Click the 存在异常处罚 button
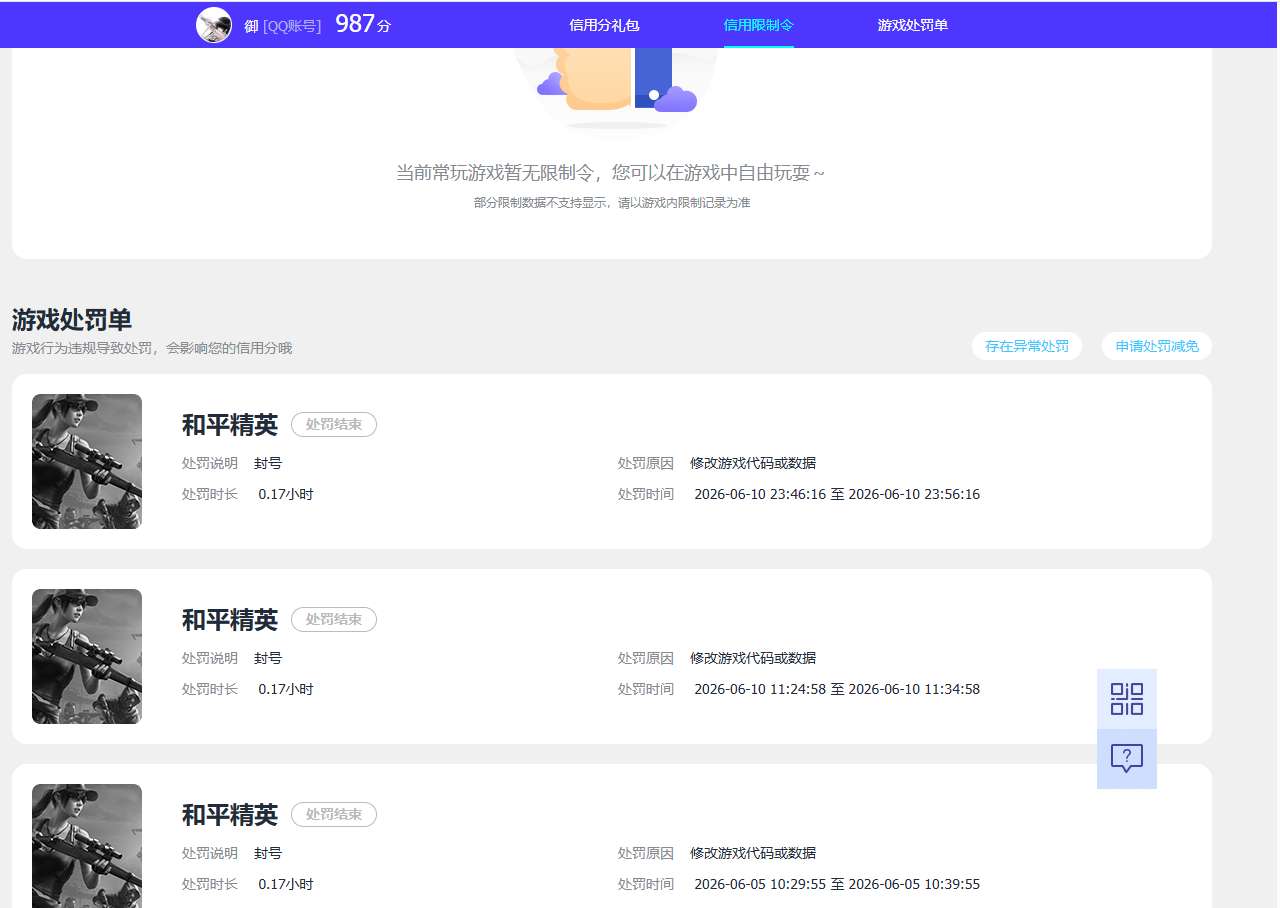 pos(1027,346)
